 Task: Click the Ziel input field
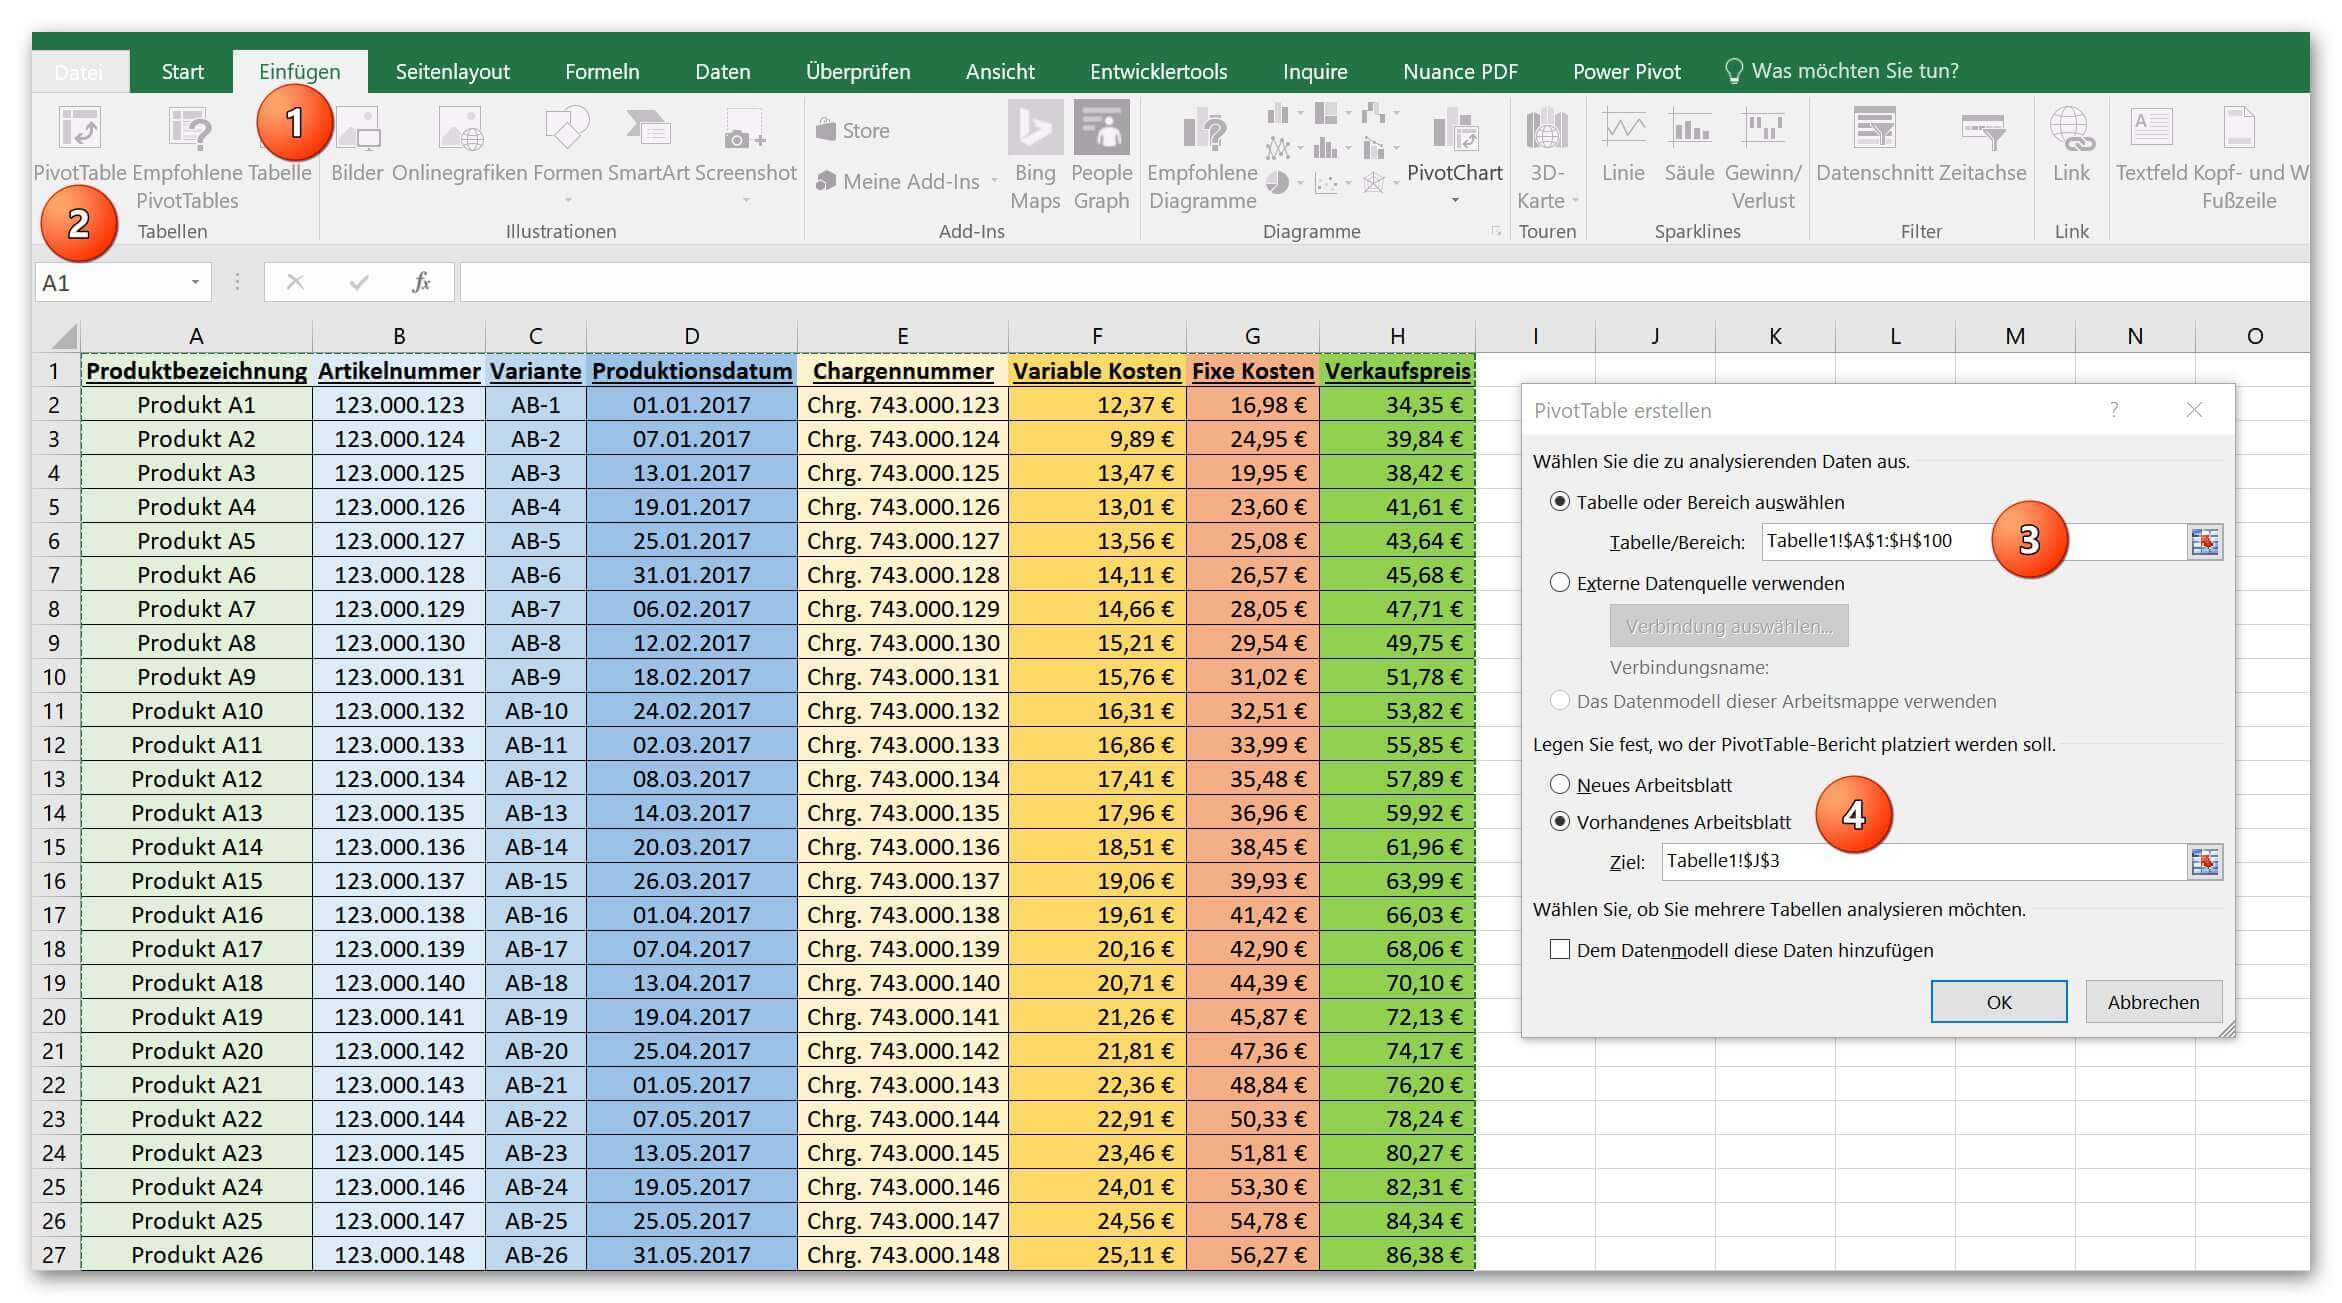[x=1924, y=862]
